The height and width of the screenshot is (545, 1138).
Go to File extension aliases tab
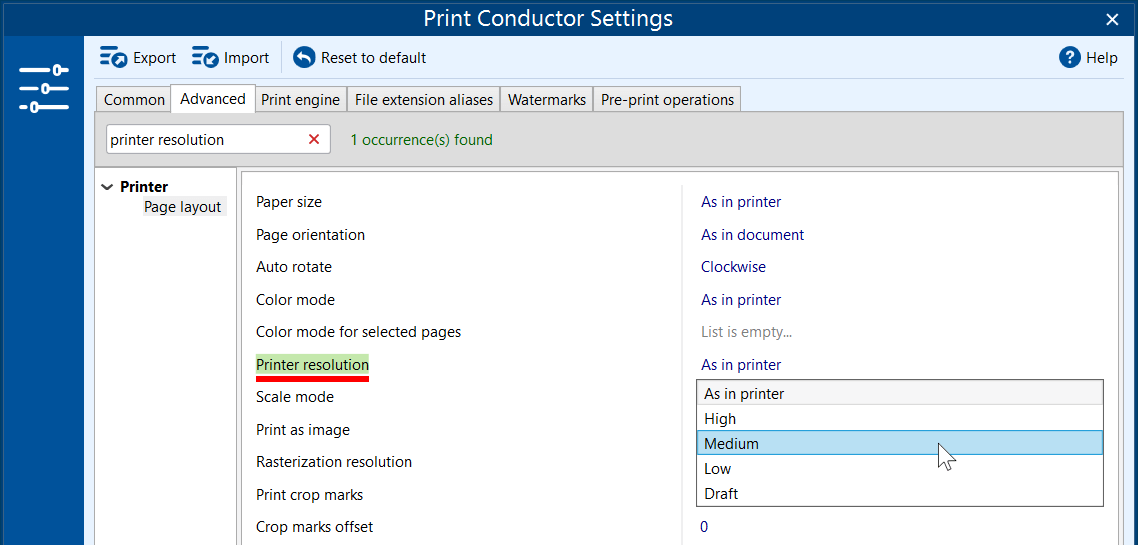click(424, 100)
